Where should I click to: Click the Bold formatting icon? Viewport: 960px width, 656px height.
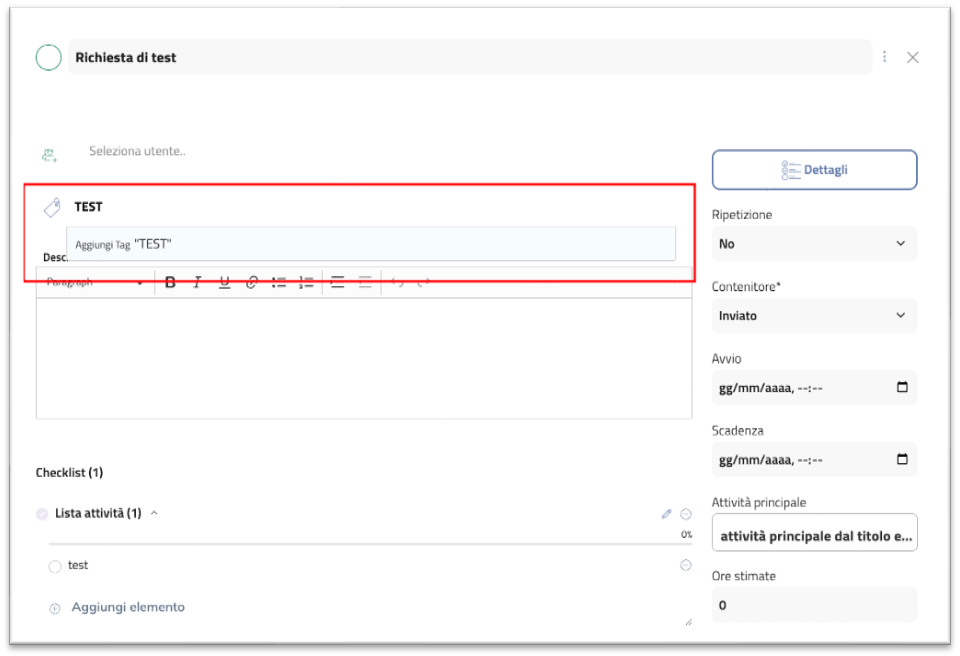[170, 283]
